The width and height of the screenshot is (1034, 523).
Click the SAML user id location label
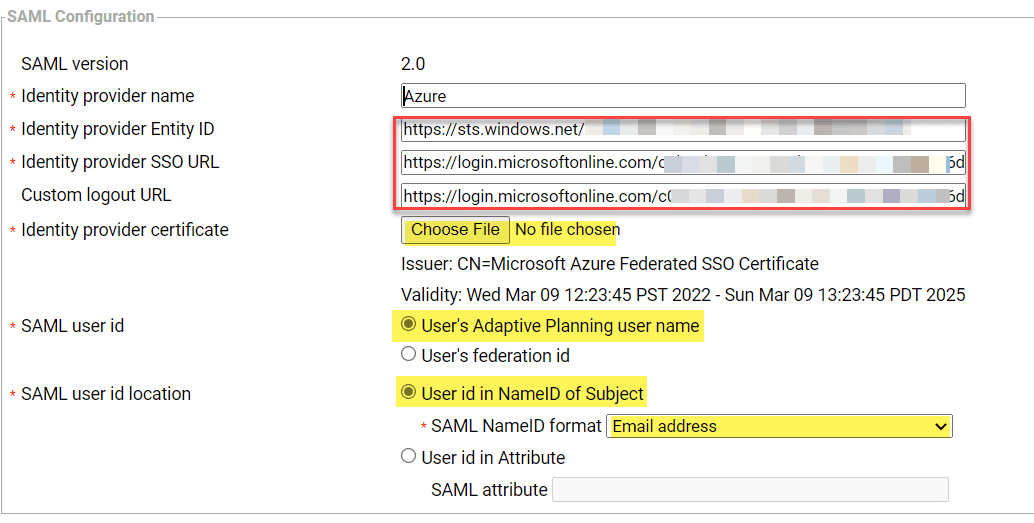pos(106,394)
